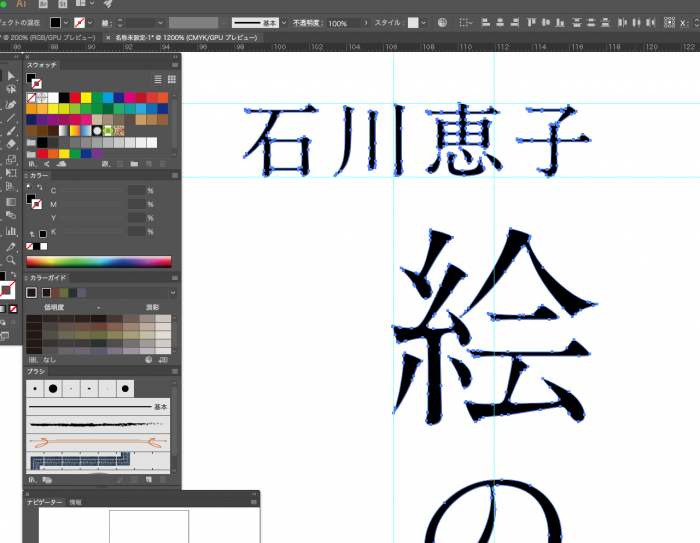Click the vertical align top icon
The height and width of the screenshot is (543, 700).
[x=531, y=22]
